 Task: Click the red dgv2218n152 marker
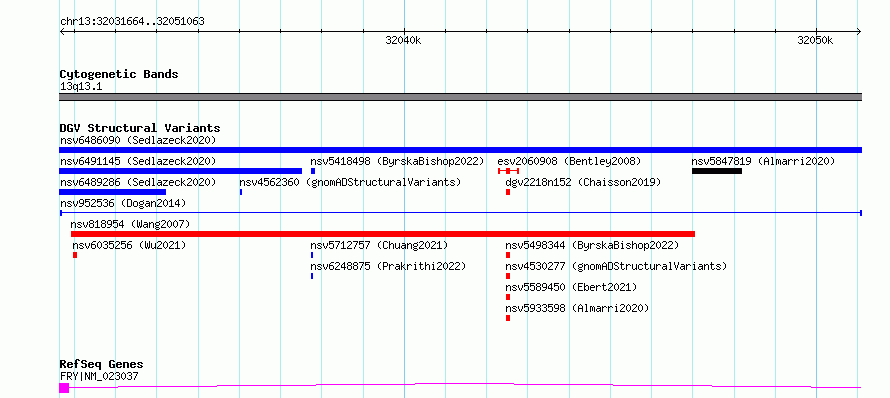tap(508, 192)
